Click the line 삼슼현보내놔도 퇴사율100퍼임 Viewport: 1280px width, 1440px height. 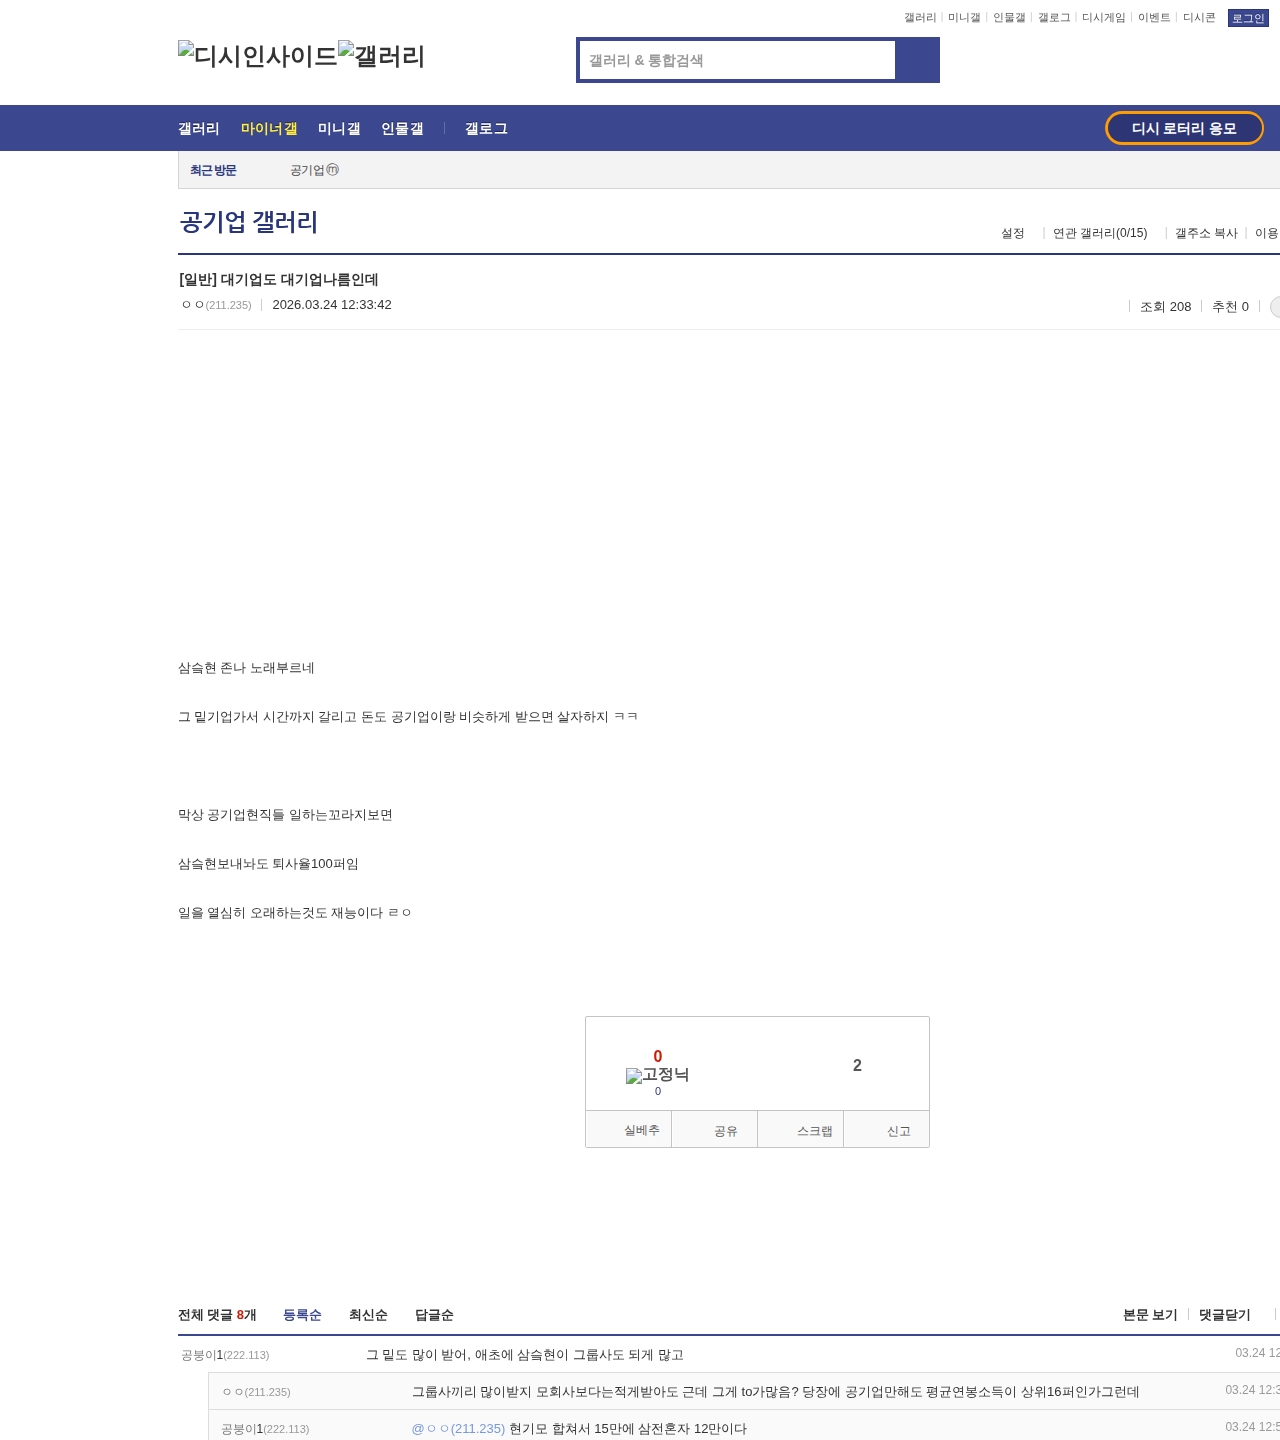[268, 864]
